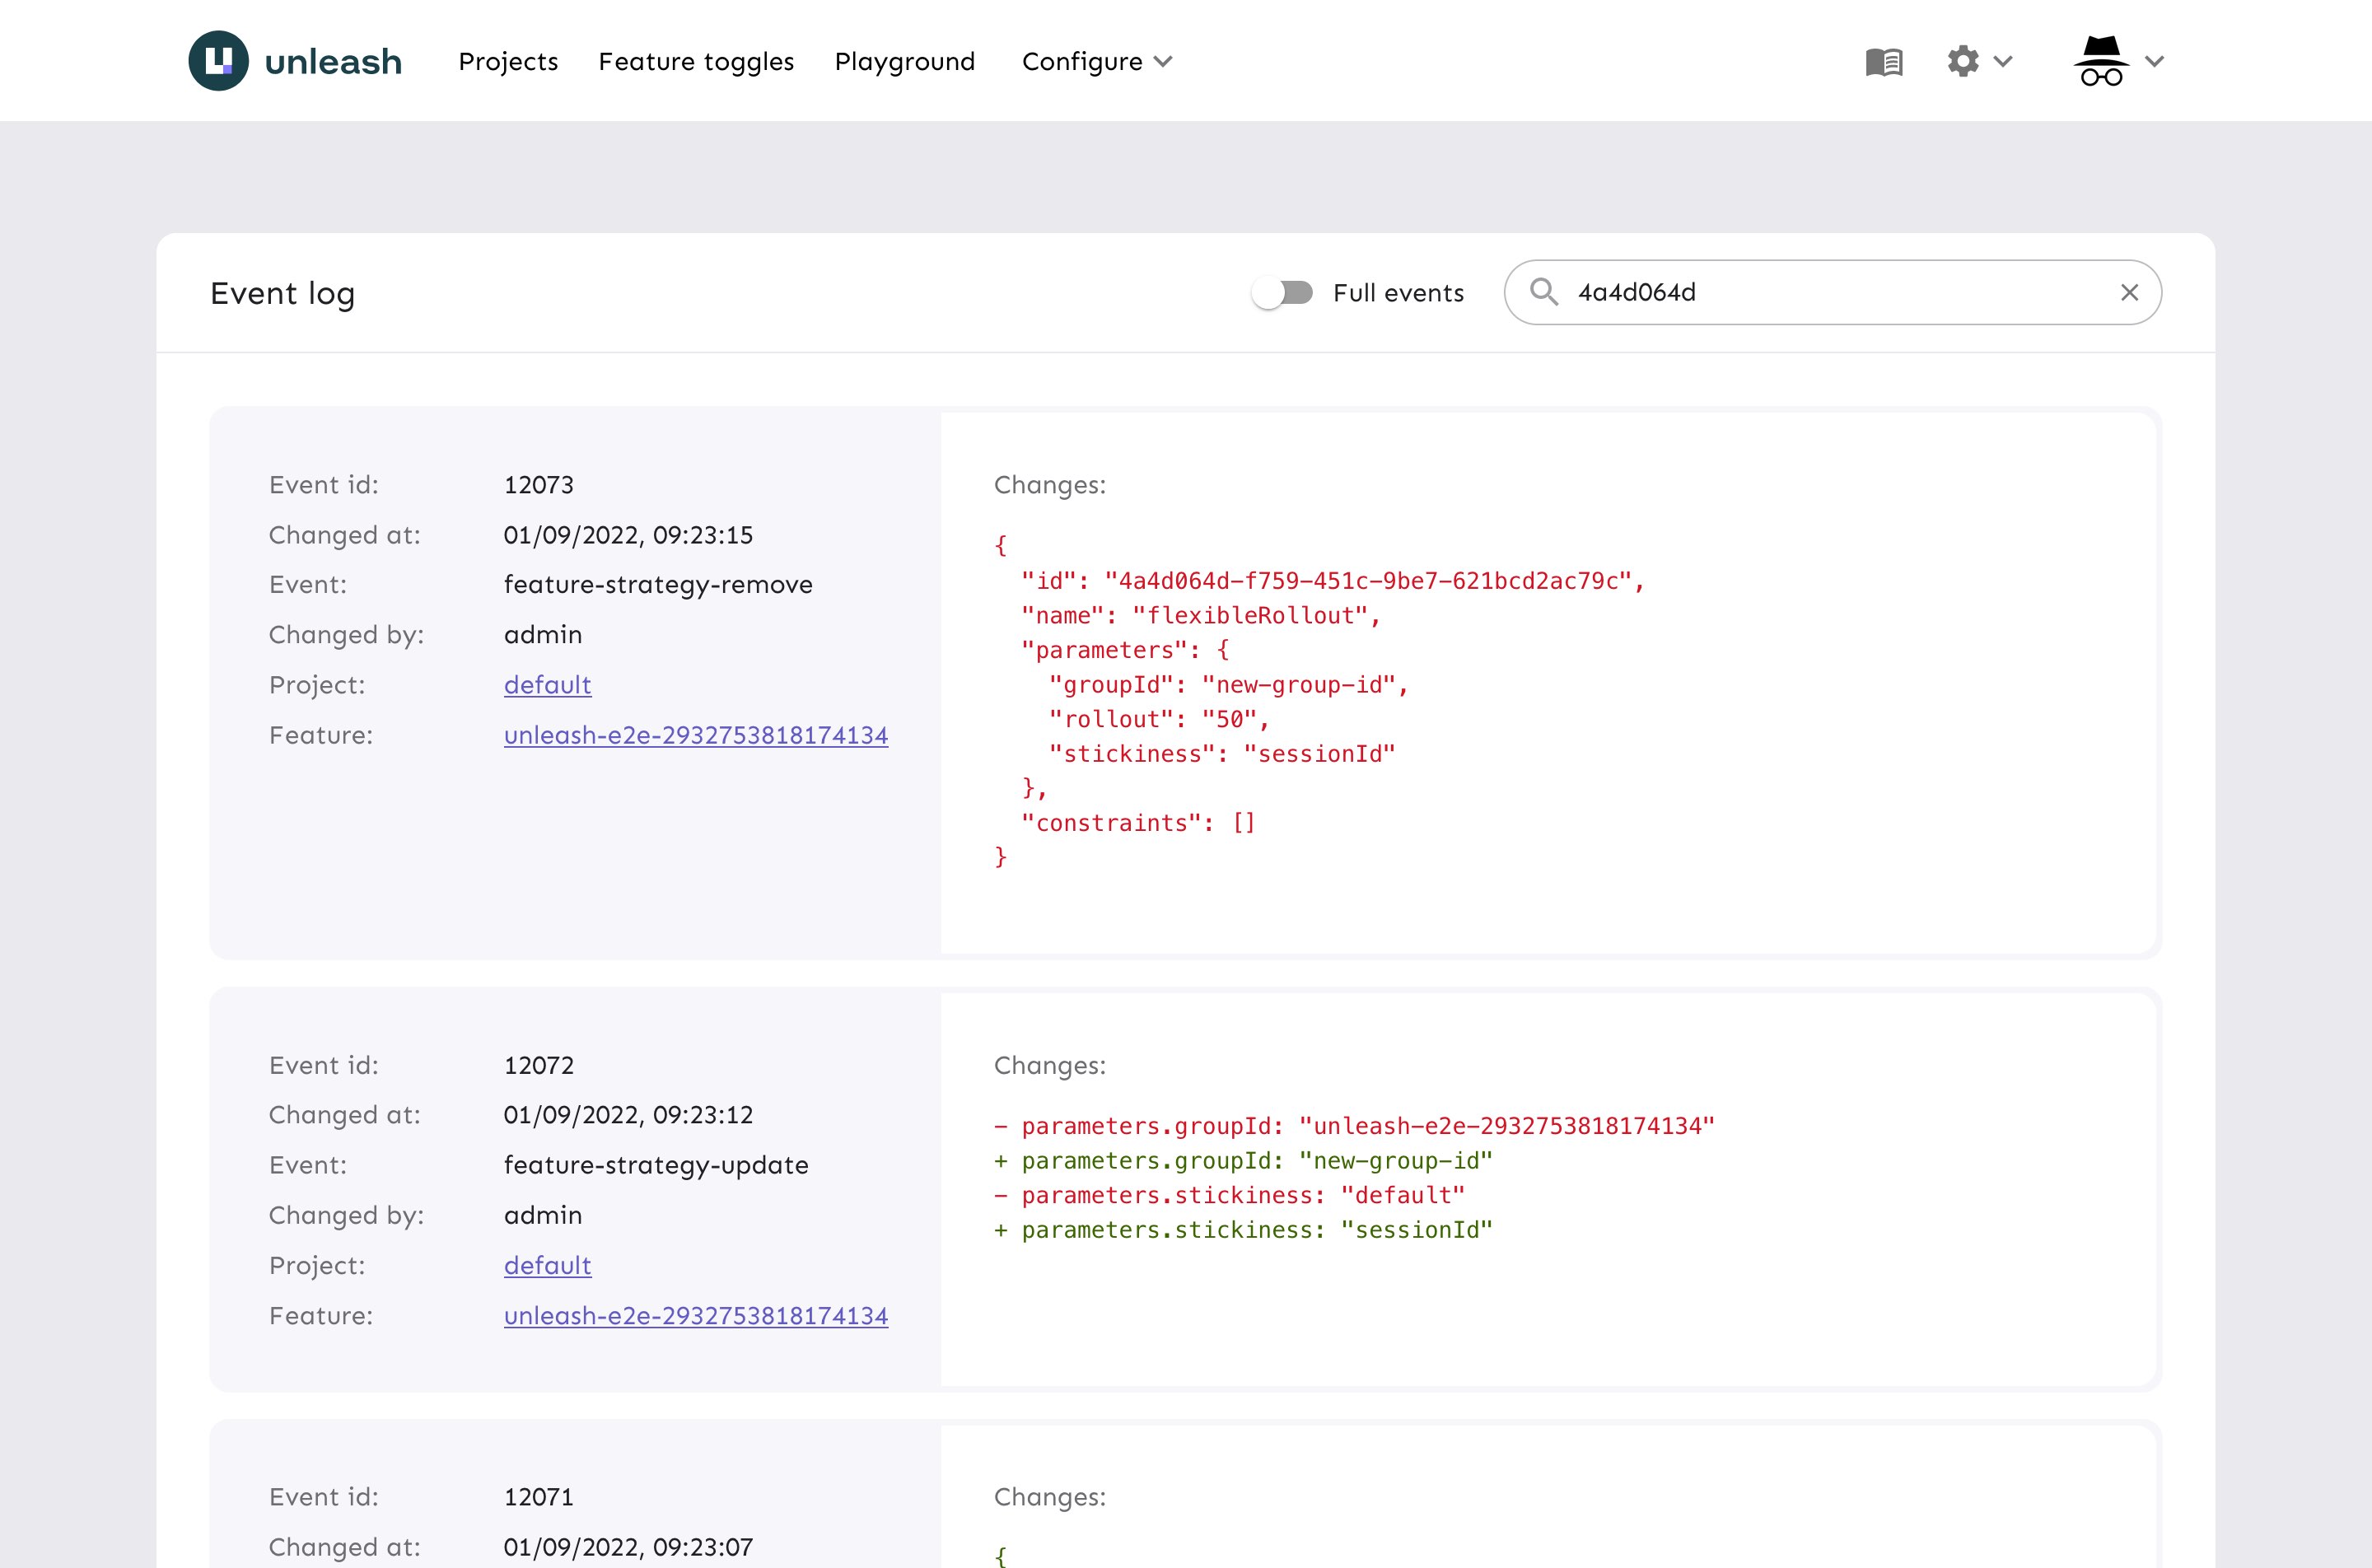Open feature link in event 12073

click(x=696, y=735)
